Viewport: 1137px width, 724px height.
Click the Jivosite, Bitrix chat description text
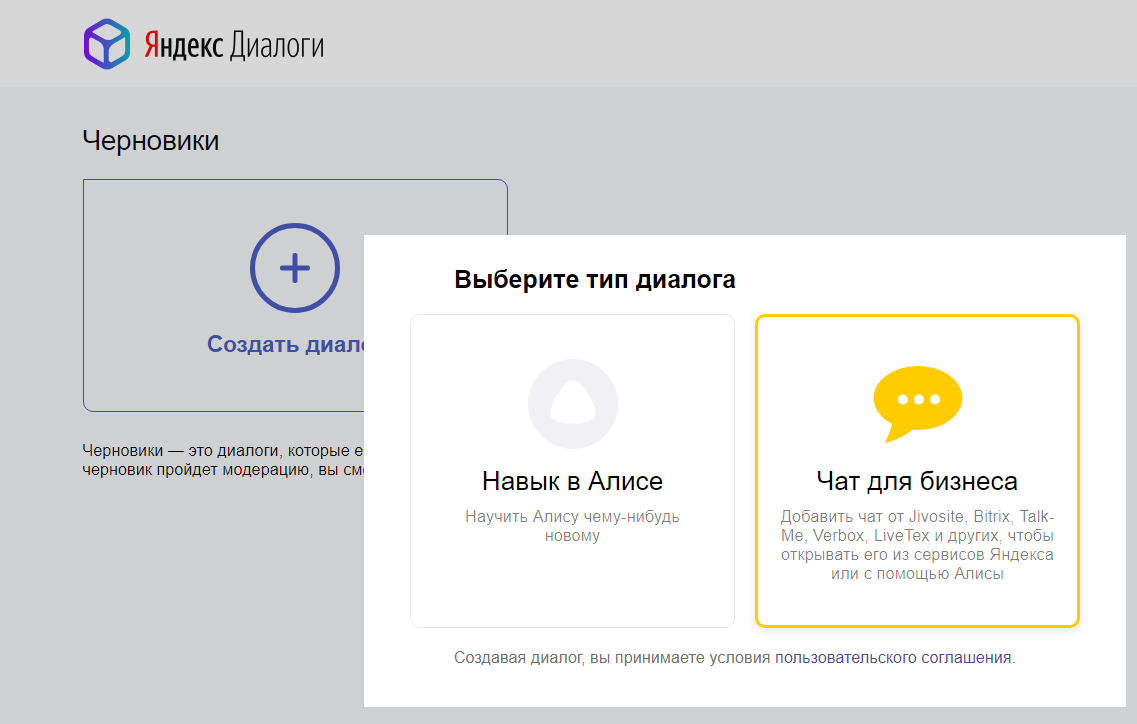pyautogui.click(x=917, y=545)
